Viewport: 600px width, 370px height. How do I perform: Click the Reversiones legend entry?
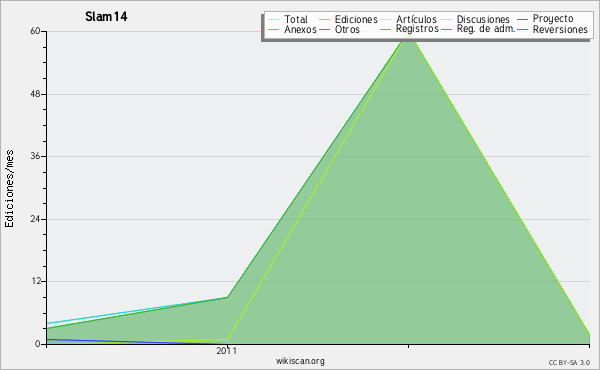click(553, 29)
